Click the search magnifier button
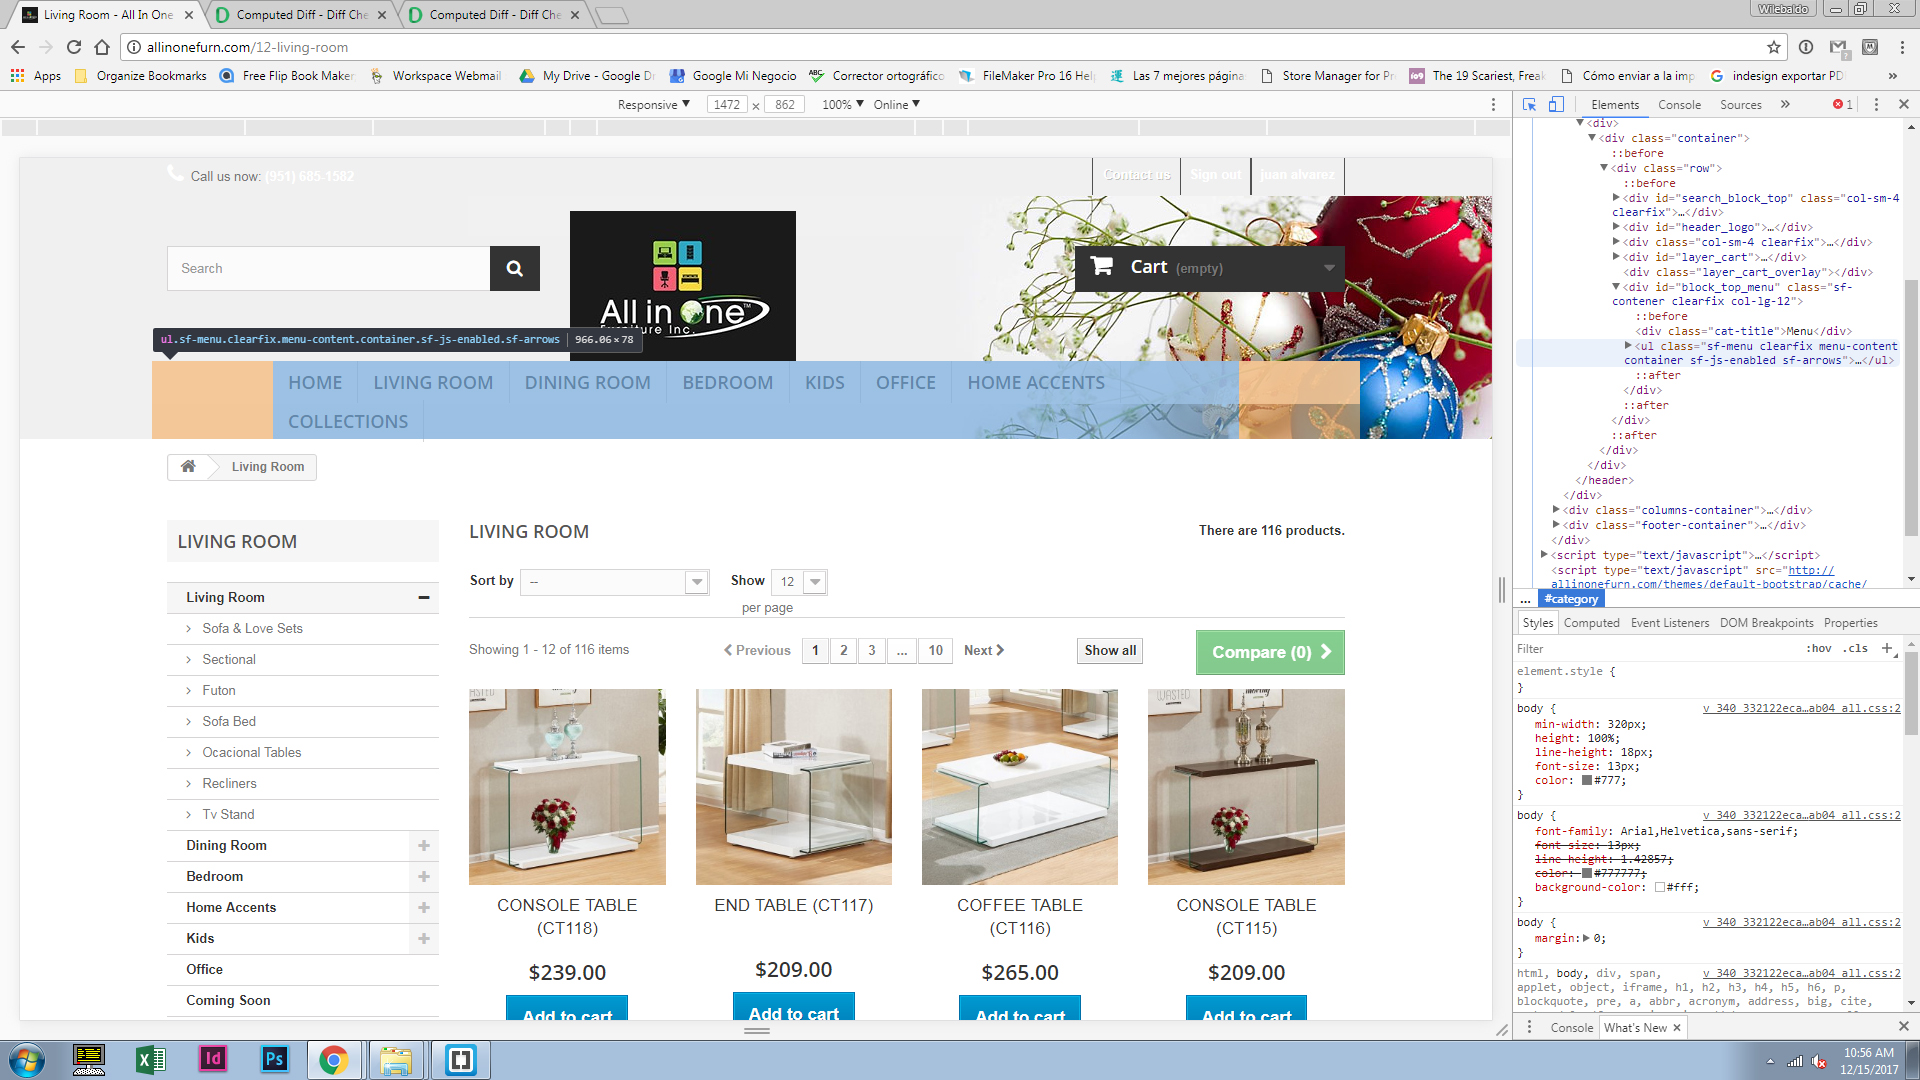This screenshot has width=1920, height=1080. coord(514,268)
